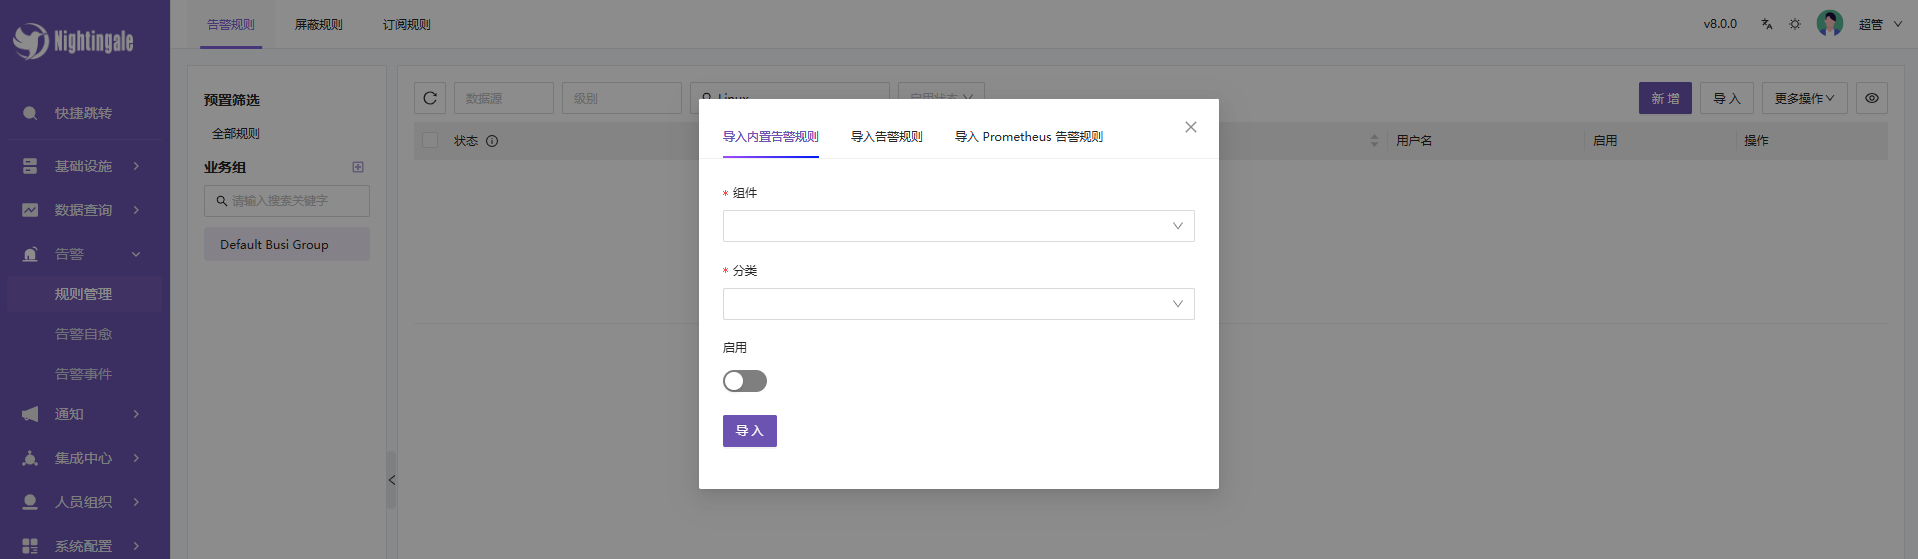Click the business group search field
The image size is (1918, 559).
pos(287,201)
